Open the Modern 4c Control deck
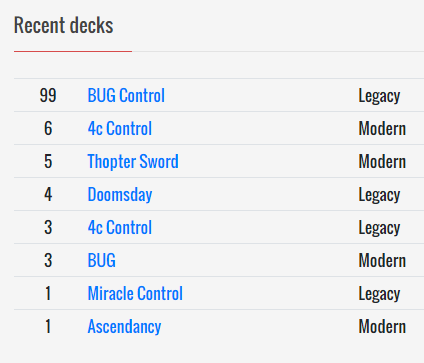The image size is (424, 363). click(120, 128)
